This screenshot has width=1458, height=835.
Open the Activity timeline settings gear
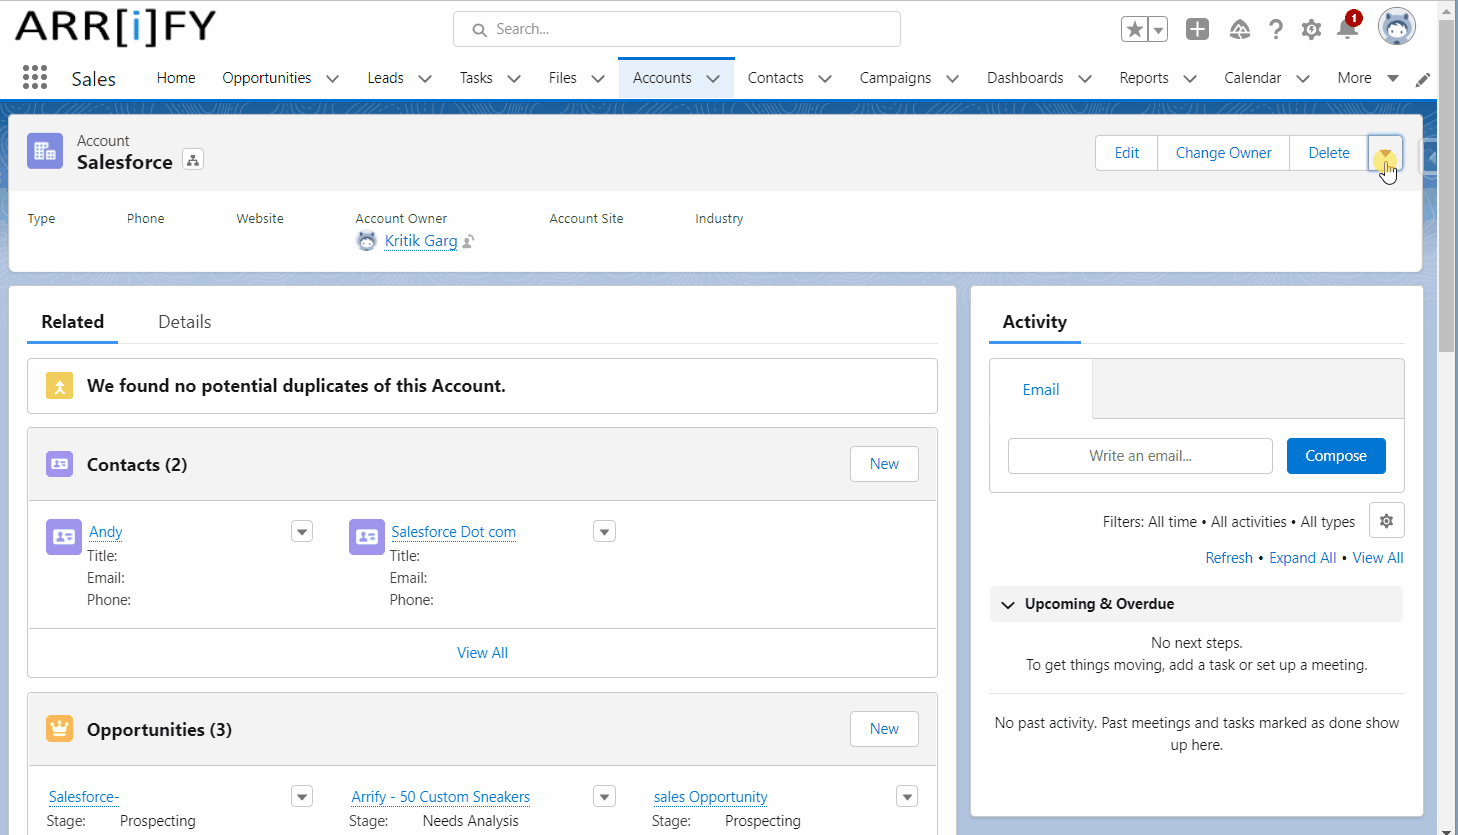(x=1386, y=521)
